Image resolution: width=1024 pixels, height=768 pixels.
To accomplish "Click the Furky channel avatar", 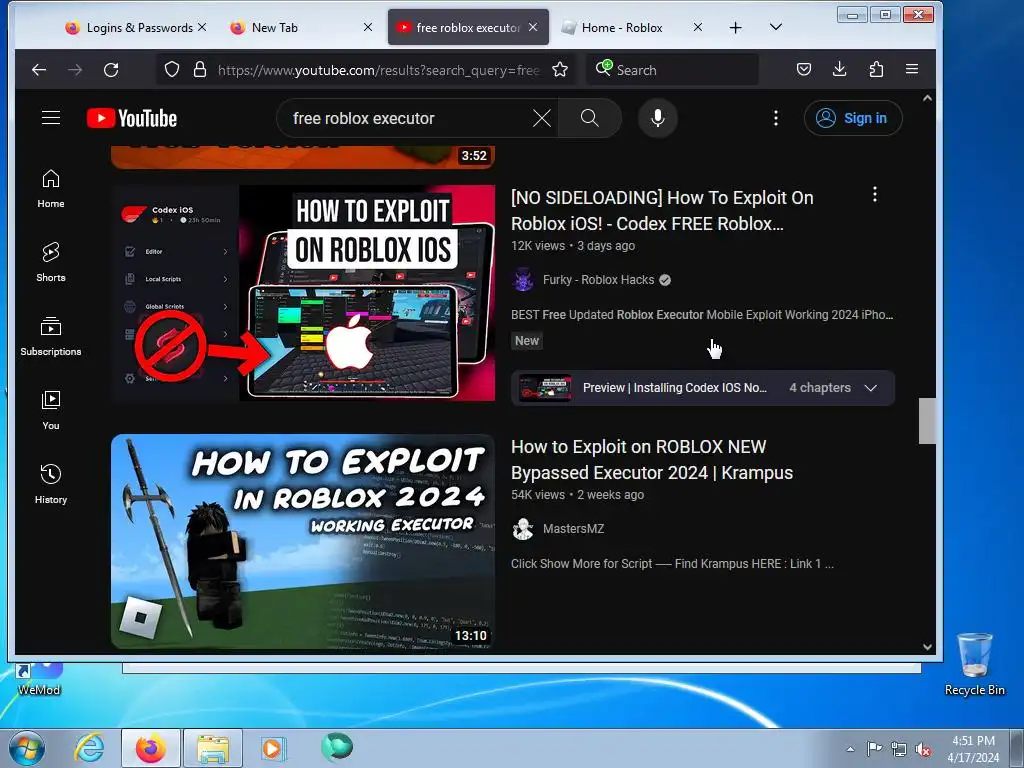I will click(x=522, y=280).
